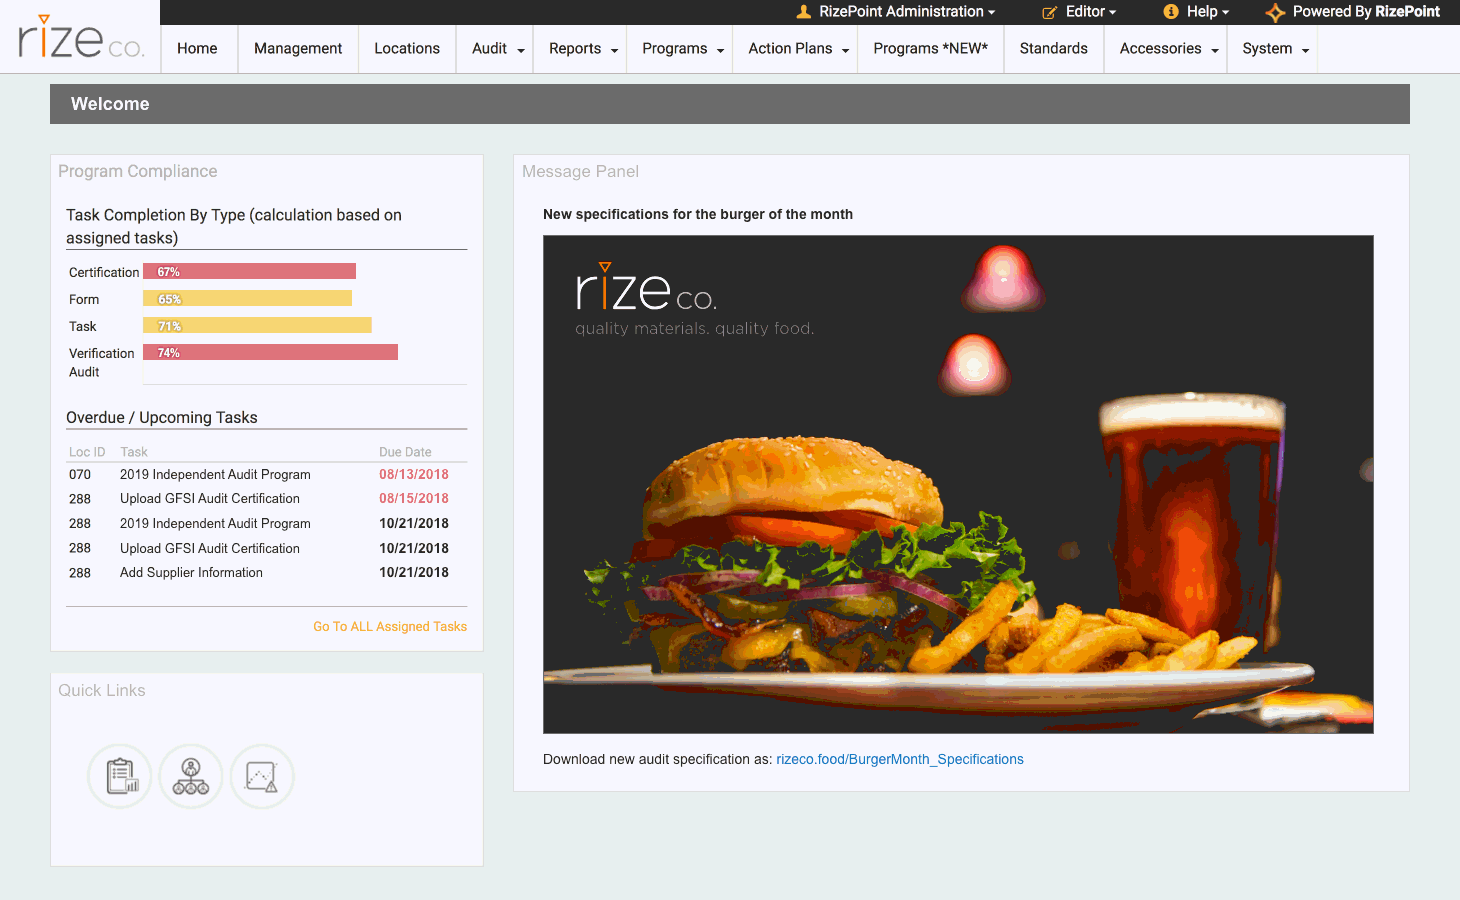Screen dimensions: 1460x900
Task: Expand the Reports dropdown menu
Action: 583,49
